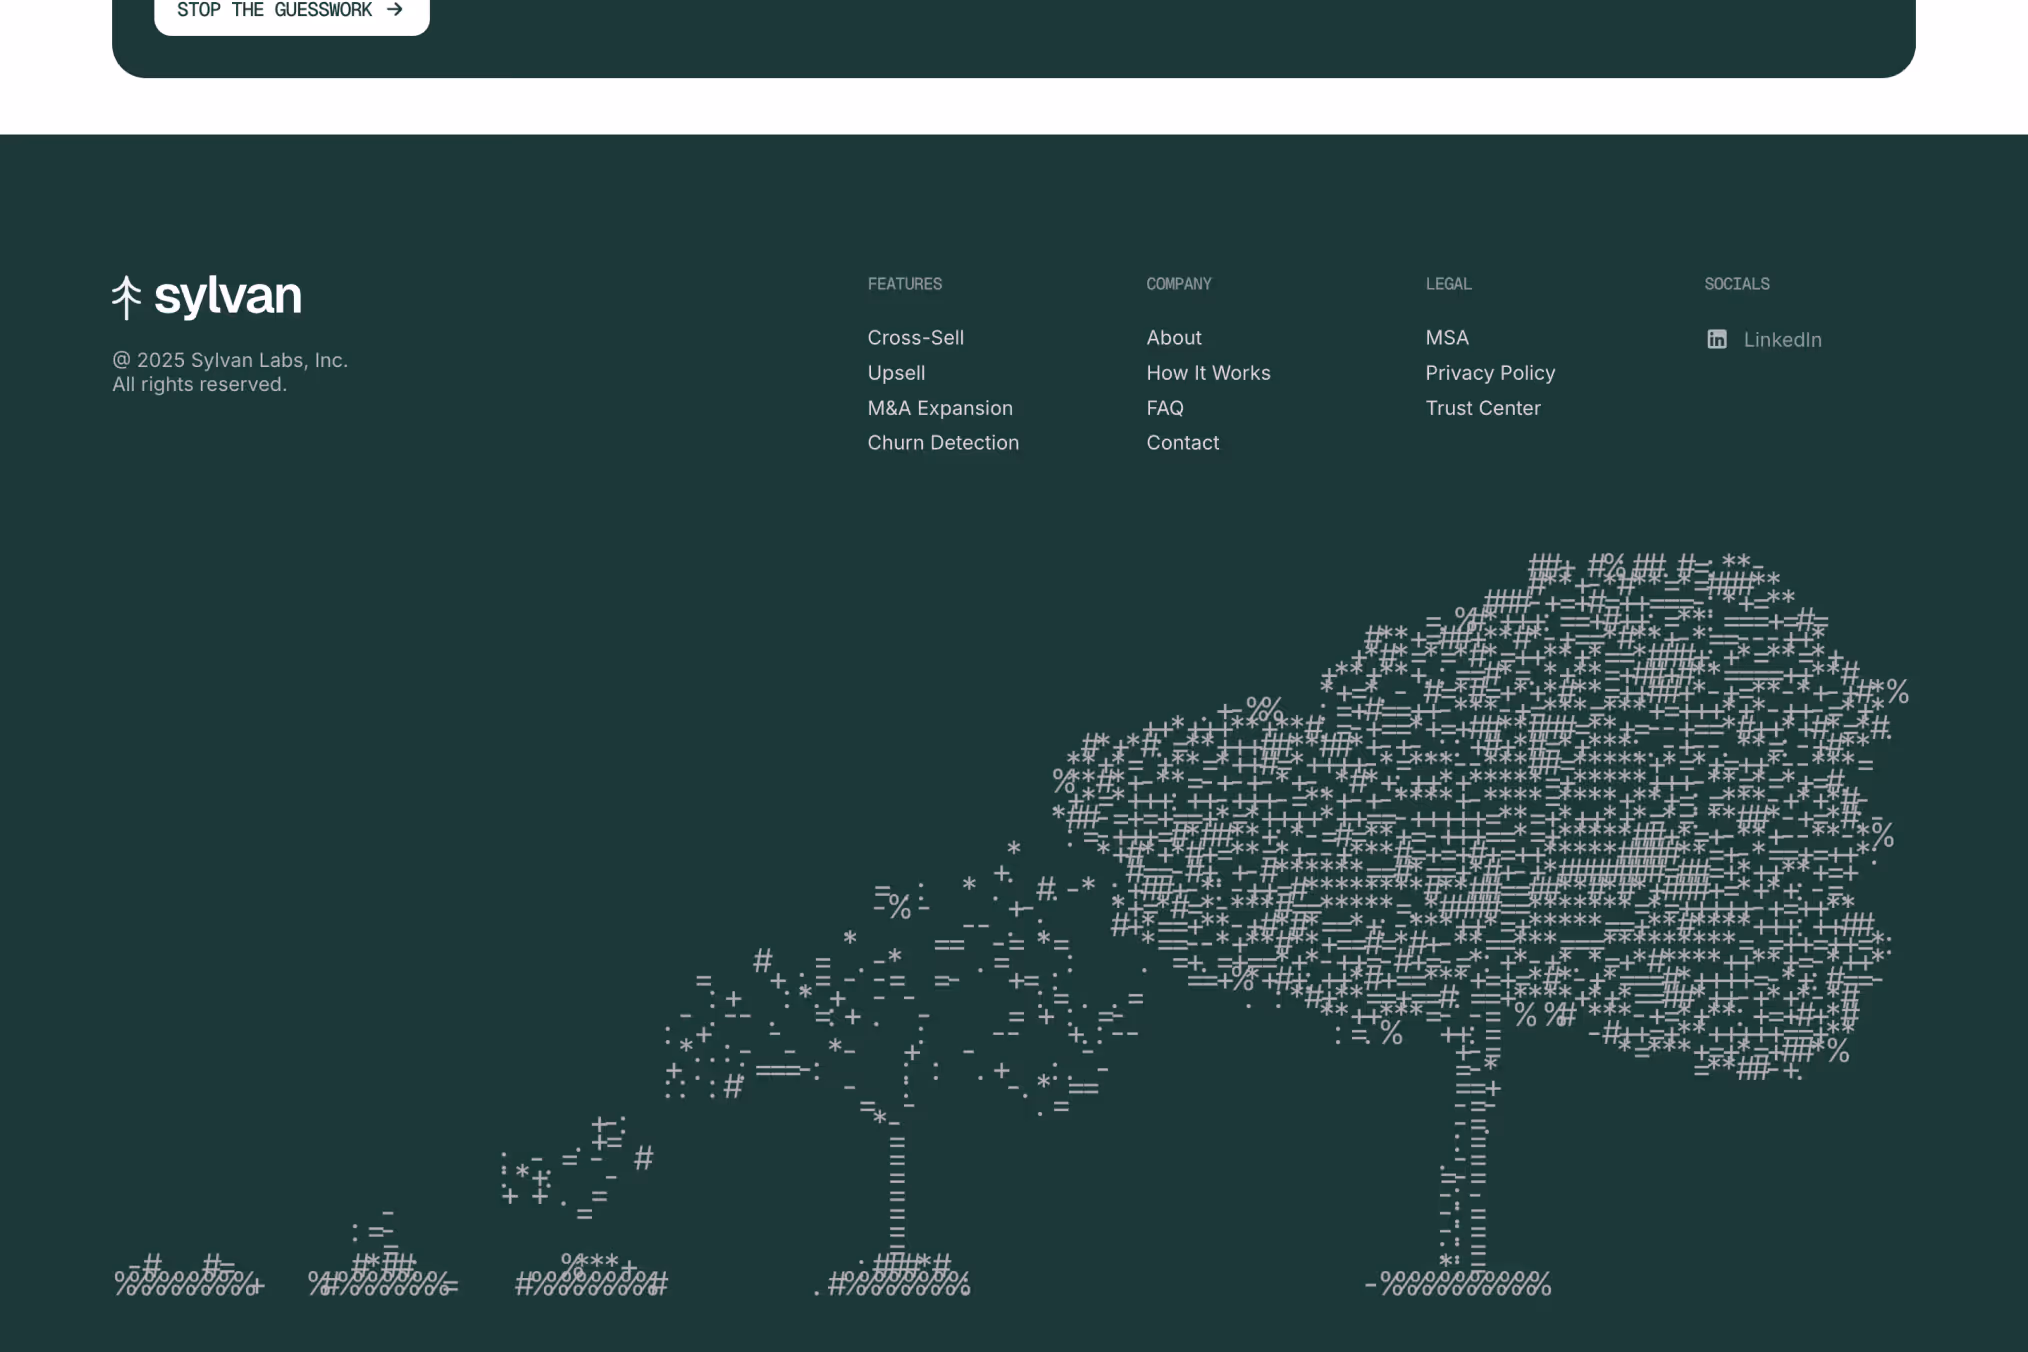Open the Cross-Sell features link
Screen dimensions: 2028x1352
(x=915, y=338)
